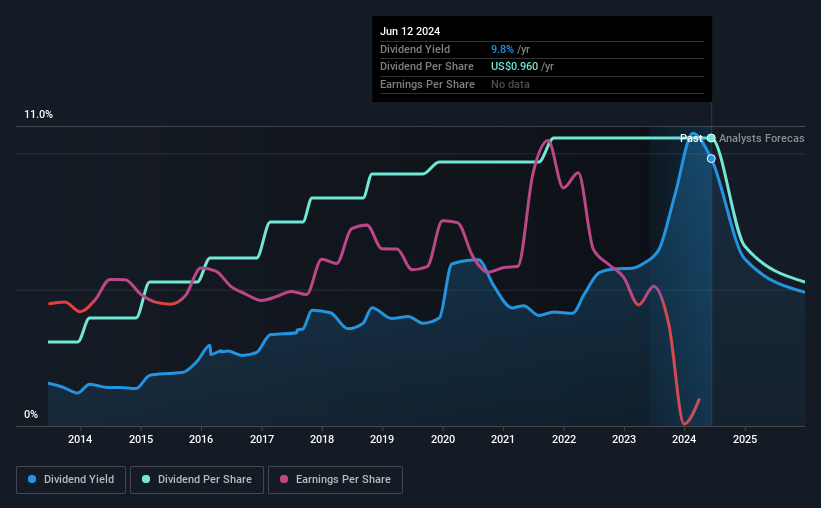Screen dimensions: 821x508
Task: Select the teal marker next to Past label
Action: 711,138
